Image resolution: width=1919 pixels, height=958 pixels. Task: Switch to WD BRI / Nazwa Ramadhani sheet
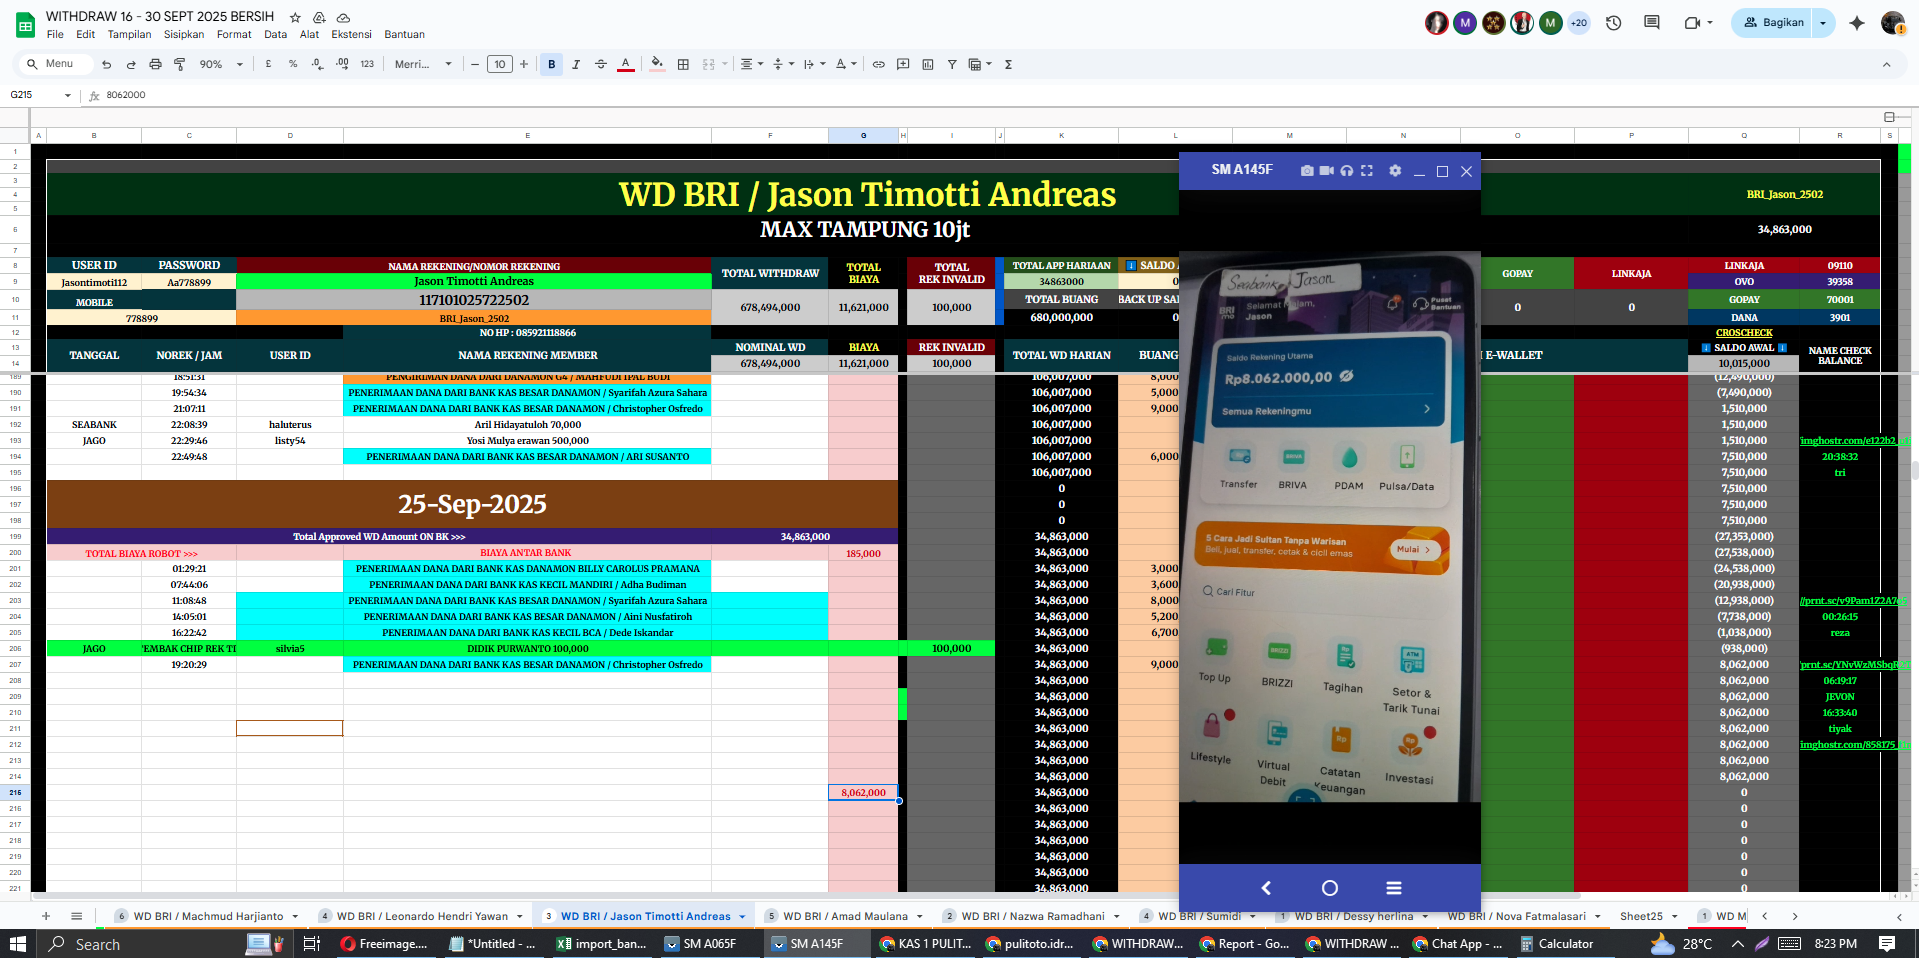1033,916
